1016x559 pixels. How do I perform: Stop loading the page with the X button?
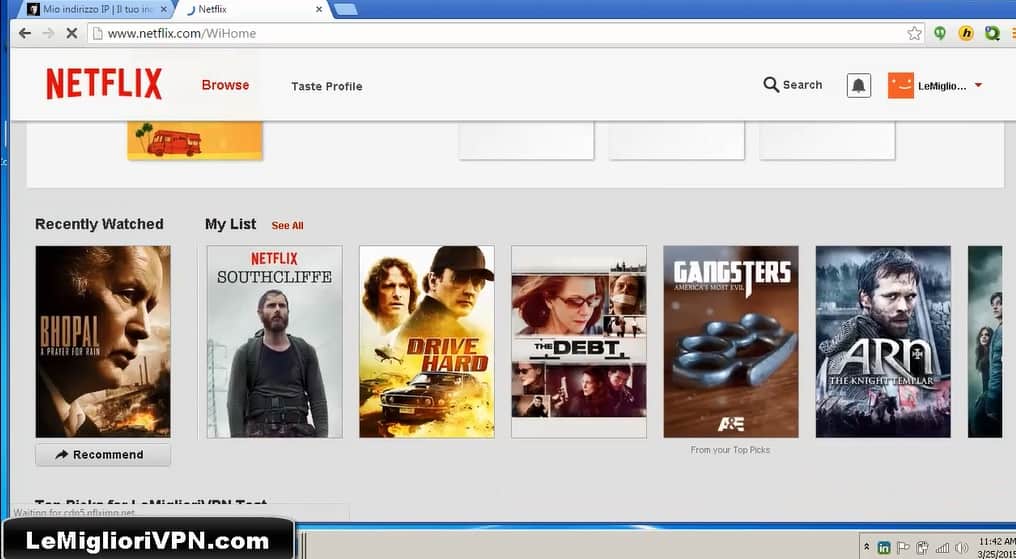pyautogui.click(x=72, y=34)
